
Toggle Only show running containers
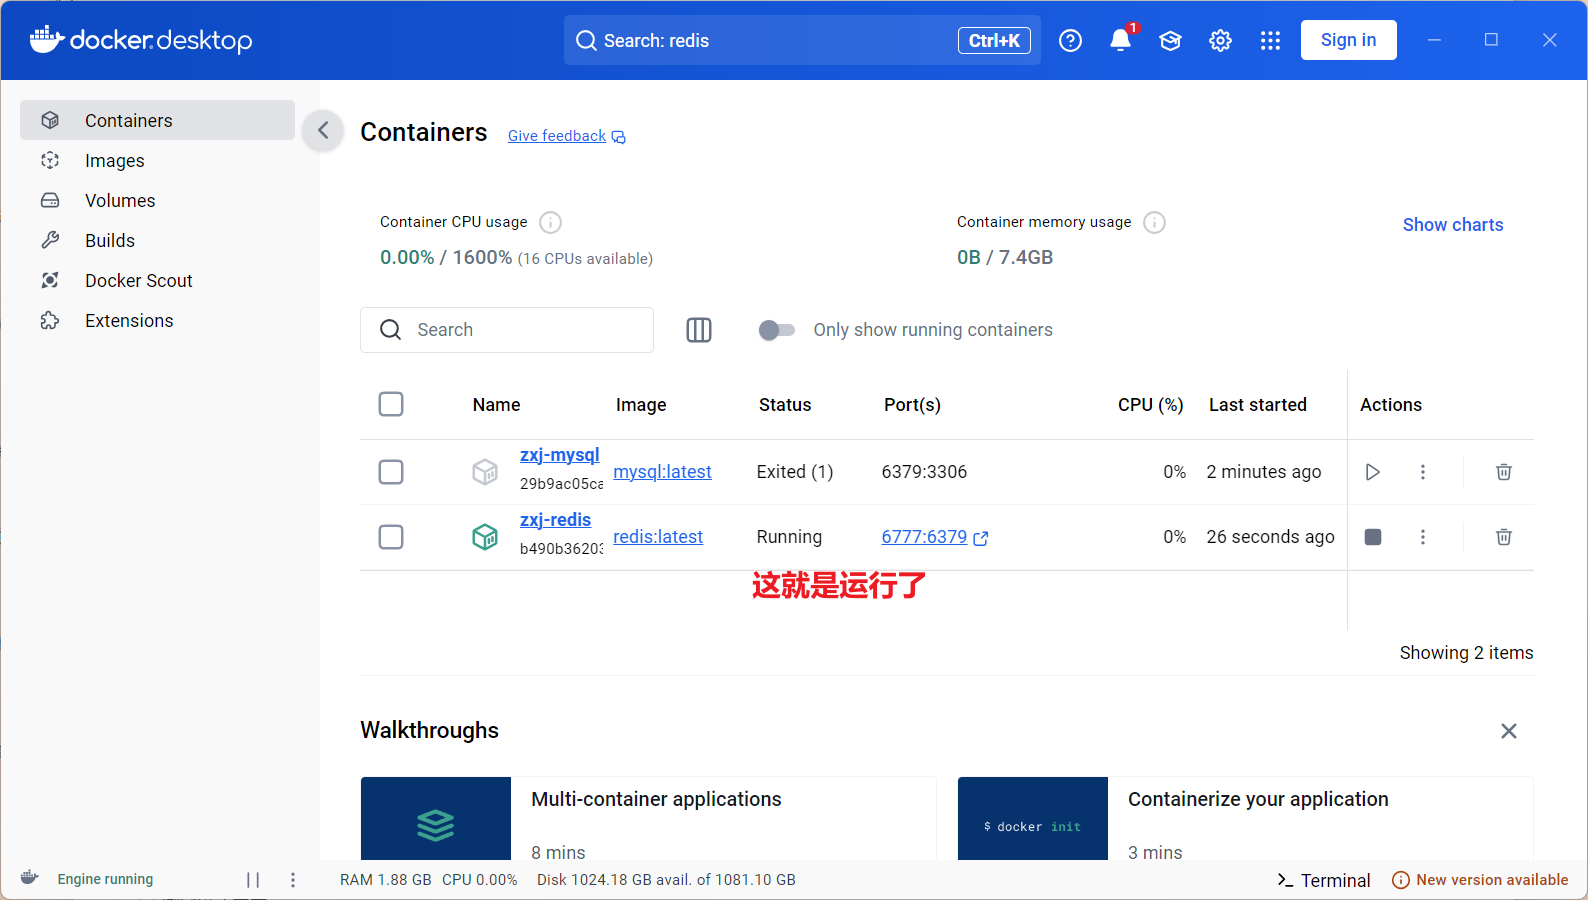click(x=776, y=330)
